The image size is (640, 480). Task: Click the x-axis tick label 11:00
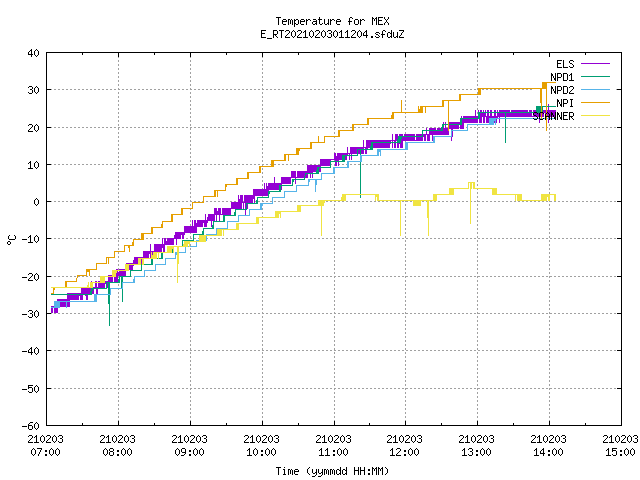333,452
